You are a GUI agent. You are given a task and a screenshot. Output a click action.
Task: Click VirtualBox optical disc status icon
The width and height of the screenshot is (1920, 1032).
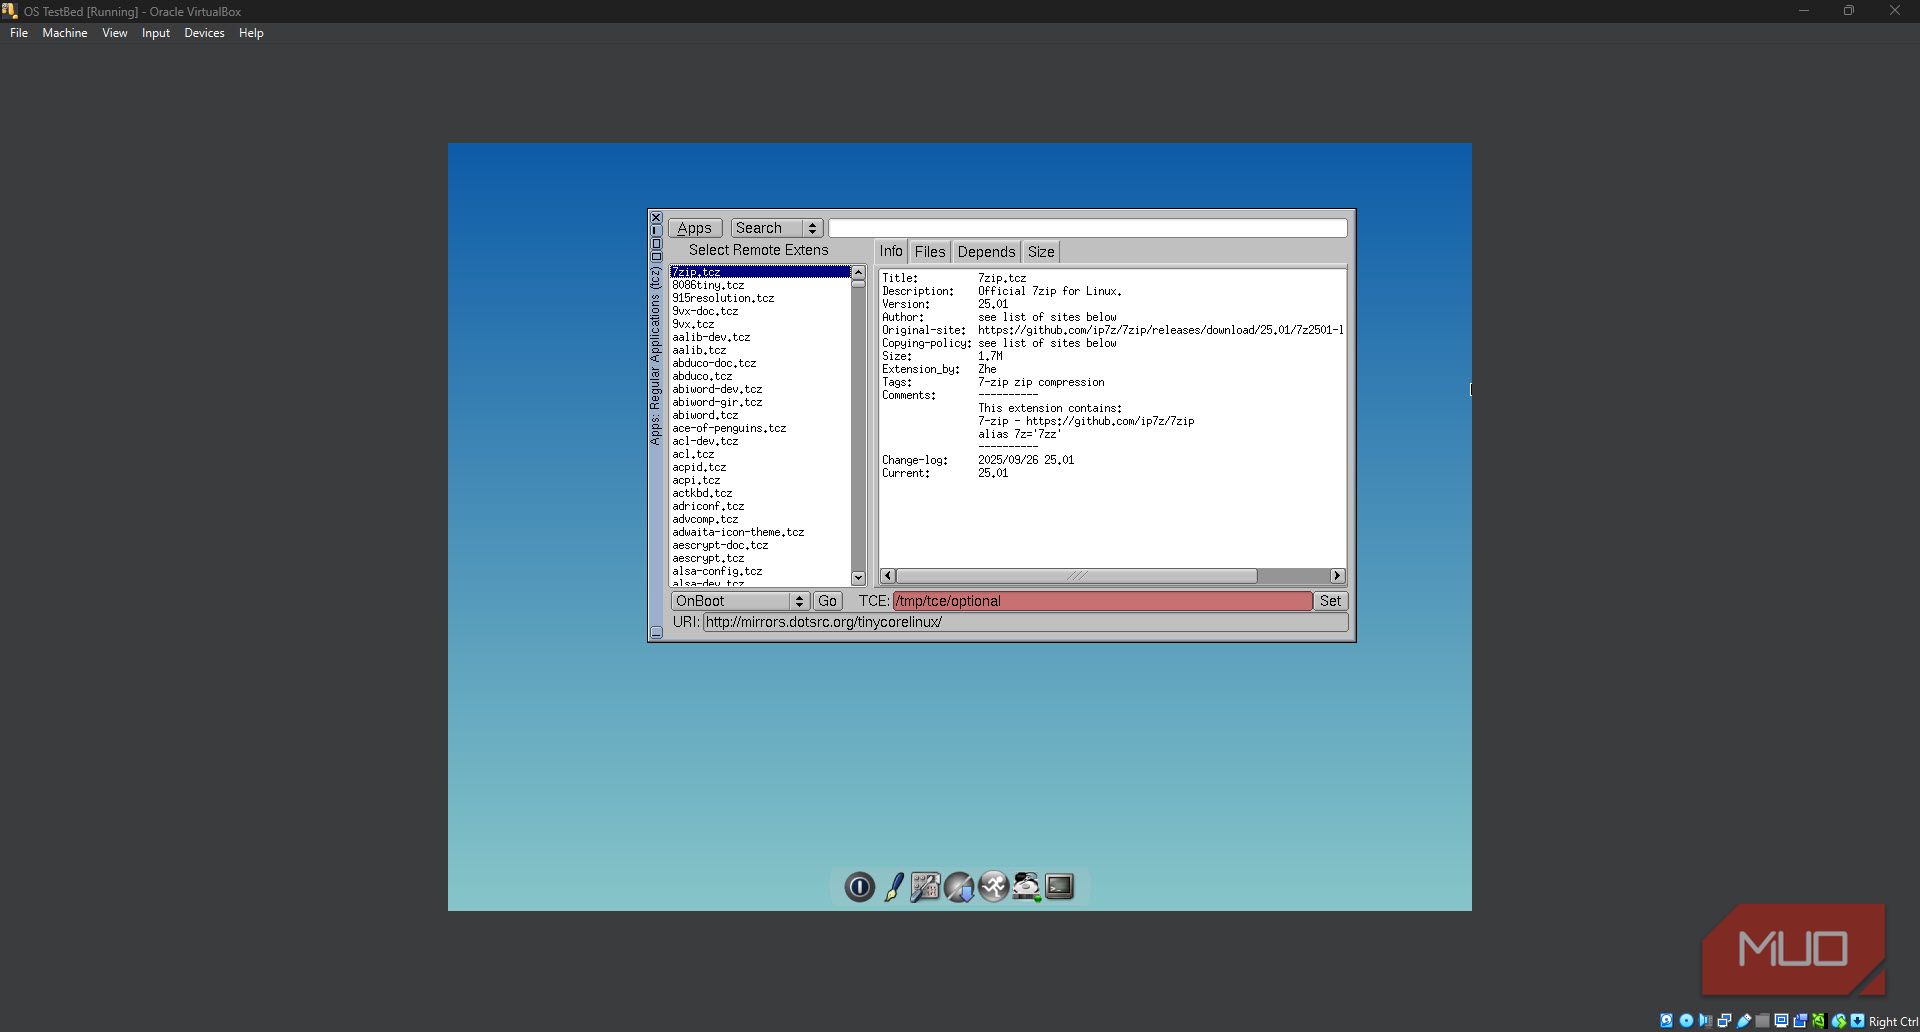[x=1686, y=1021]
